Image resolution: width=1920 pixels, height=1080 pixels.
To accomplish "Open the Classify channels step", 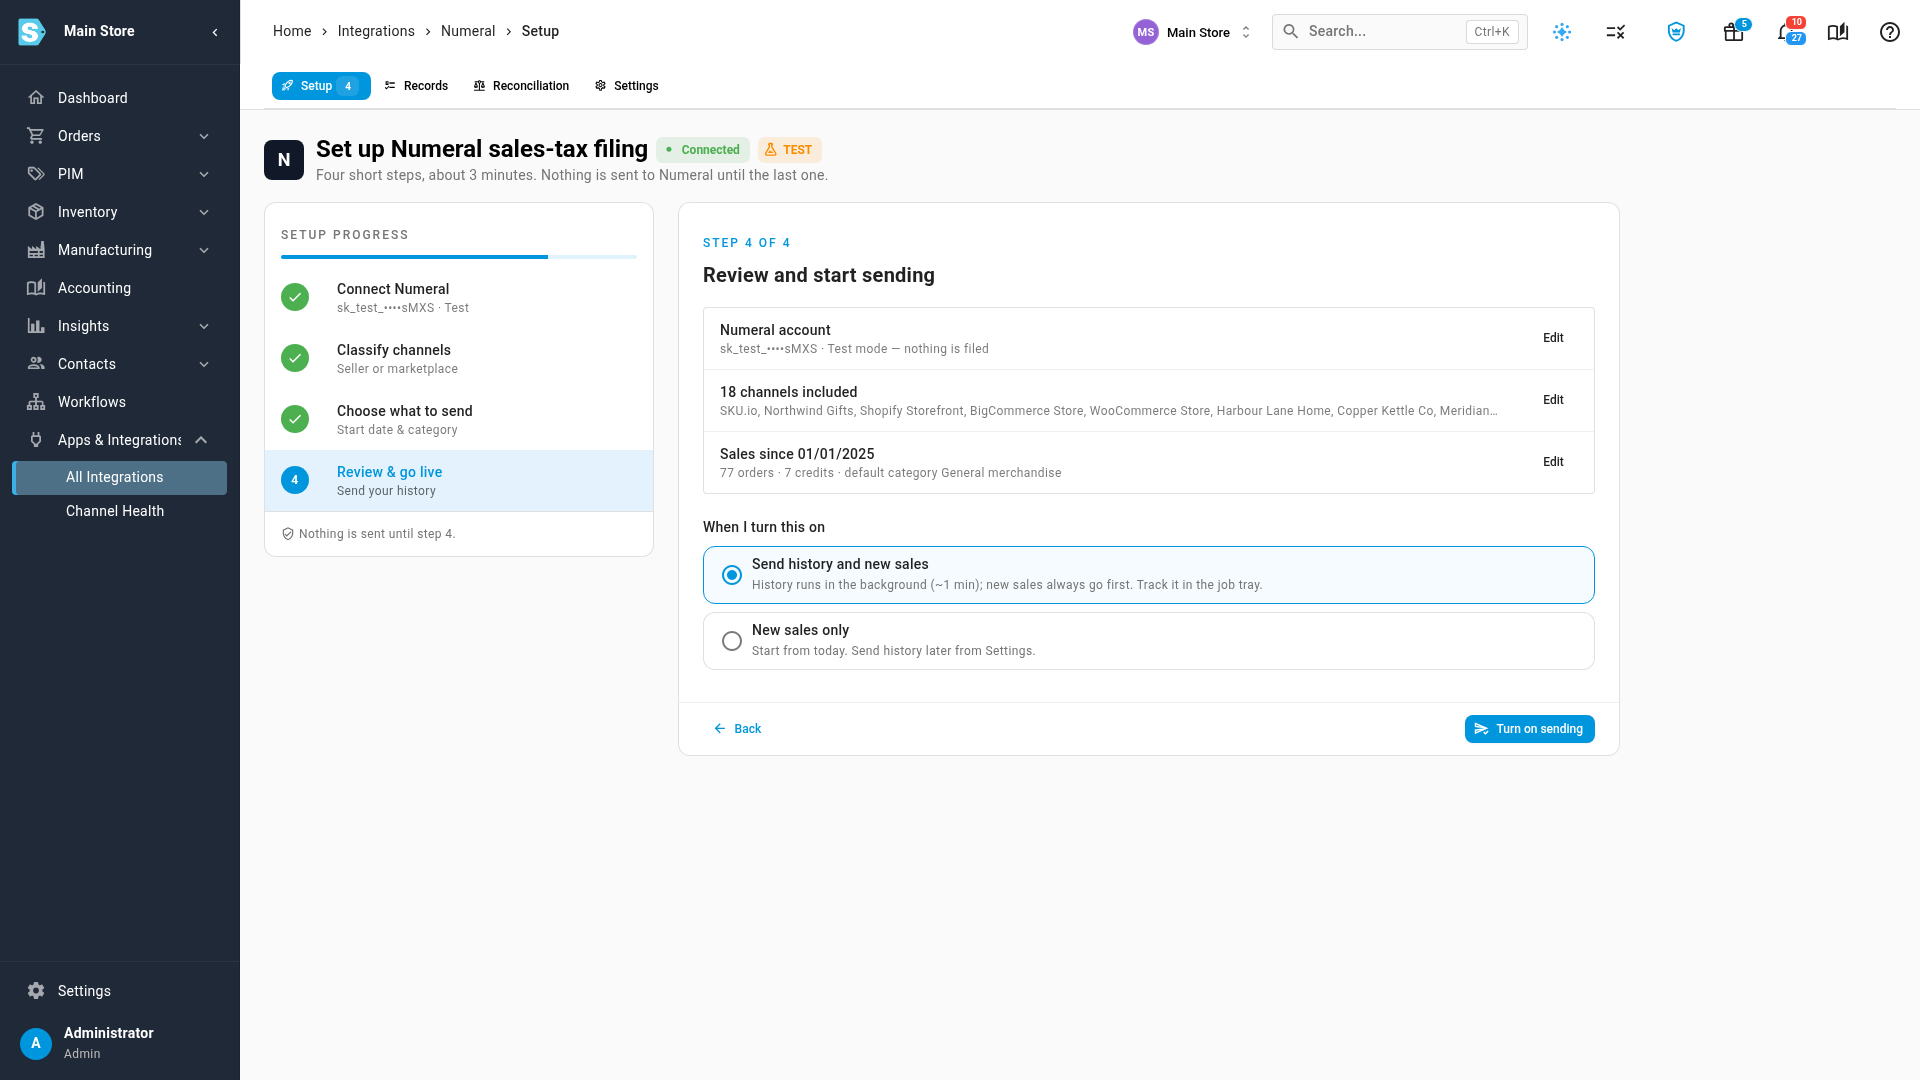I will click(x=459, y=359).
